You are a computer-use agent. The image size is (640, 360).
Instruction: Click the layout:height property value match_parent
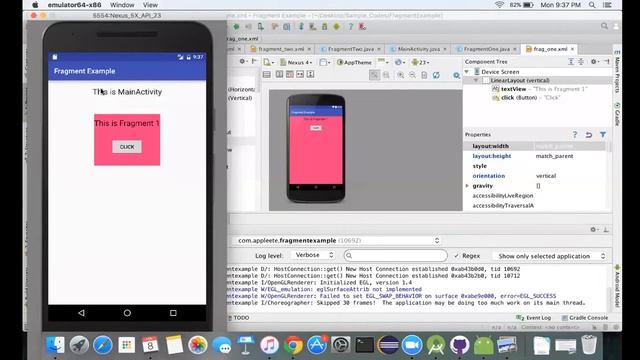coord(554,156)
